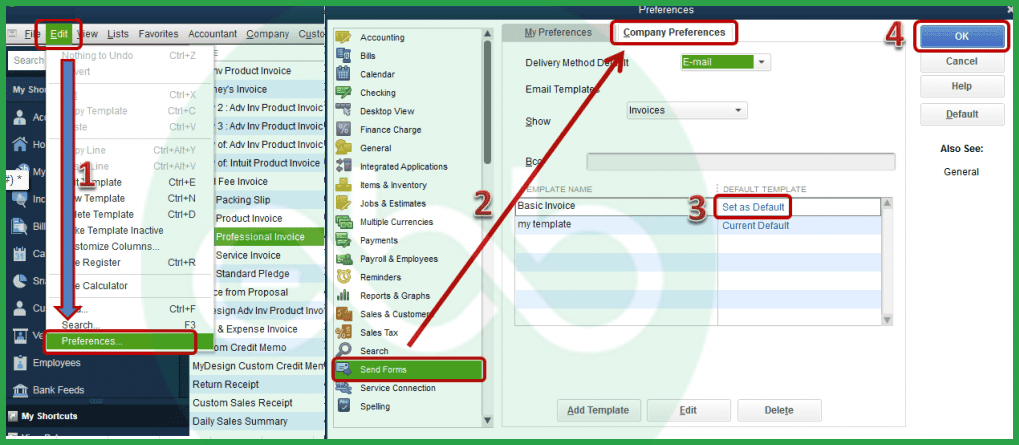Select the Integrated Applications icon
This screenshot has height=445, width=1019.
343,166
